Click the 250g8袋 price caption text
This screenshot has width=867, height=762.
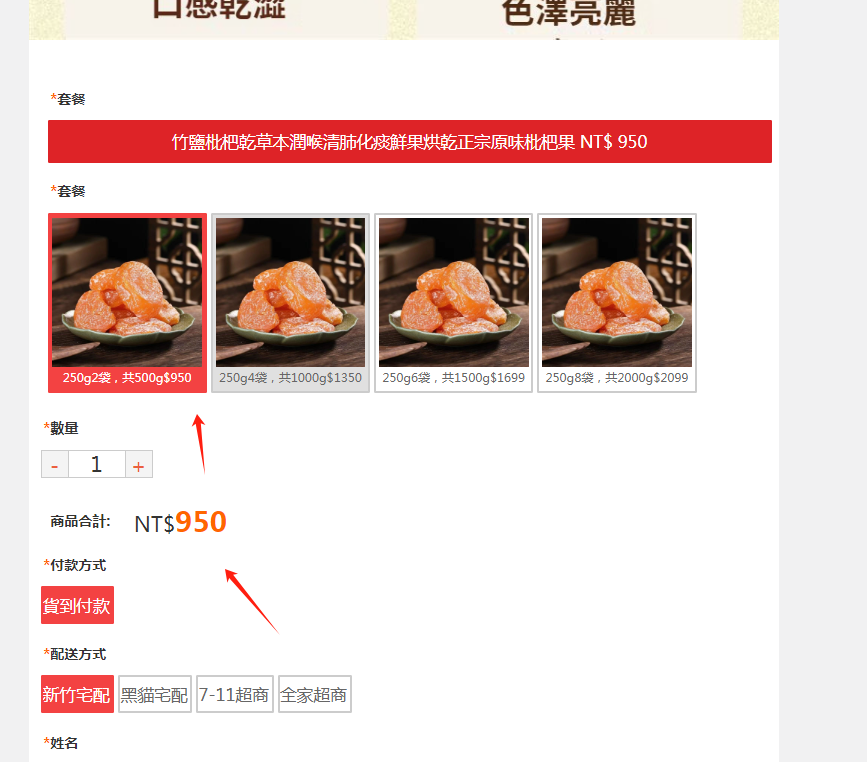click(617, 378)
